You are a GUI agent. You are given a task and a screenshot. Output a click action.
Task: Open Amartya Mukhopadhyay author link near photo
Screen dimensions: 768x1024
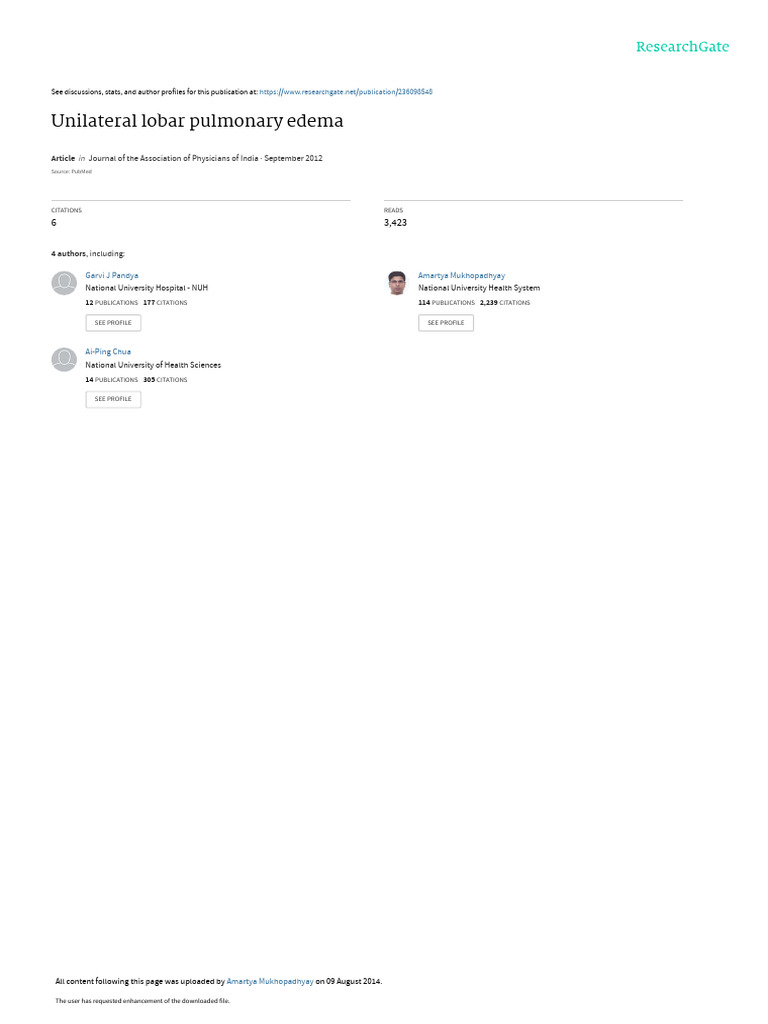(x=461, y=276)
